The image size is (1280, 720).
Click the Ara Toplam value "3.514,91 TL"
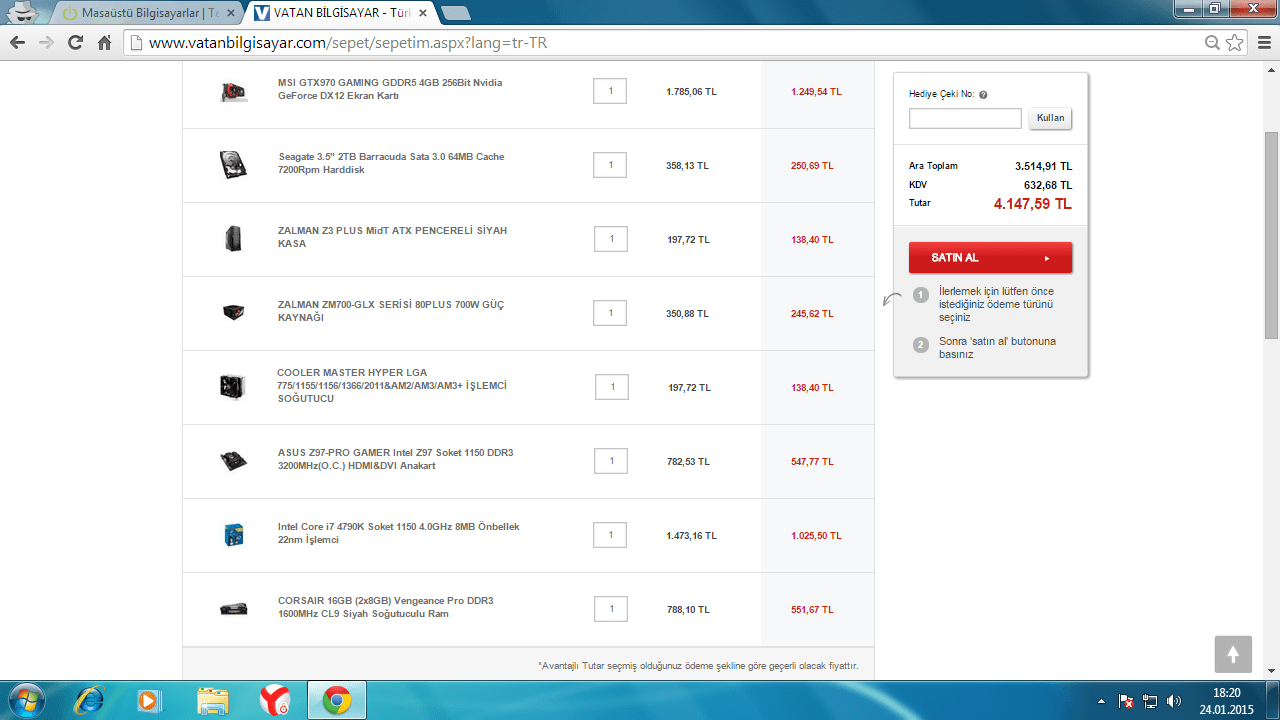(x=1043, y=167)
